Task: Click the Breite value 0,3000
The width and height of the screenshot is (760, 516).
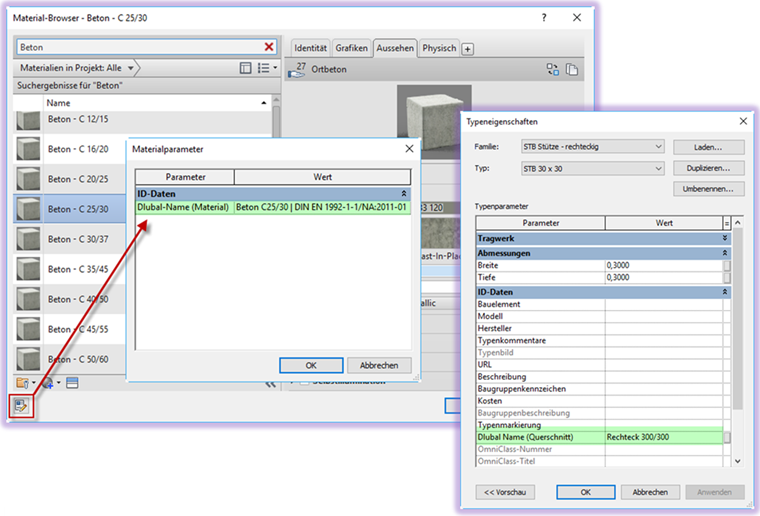Action: pyautogui.click(x=663, y=266)
